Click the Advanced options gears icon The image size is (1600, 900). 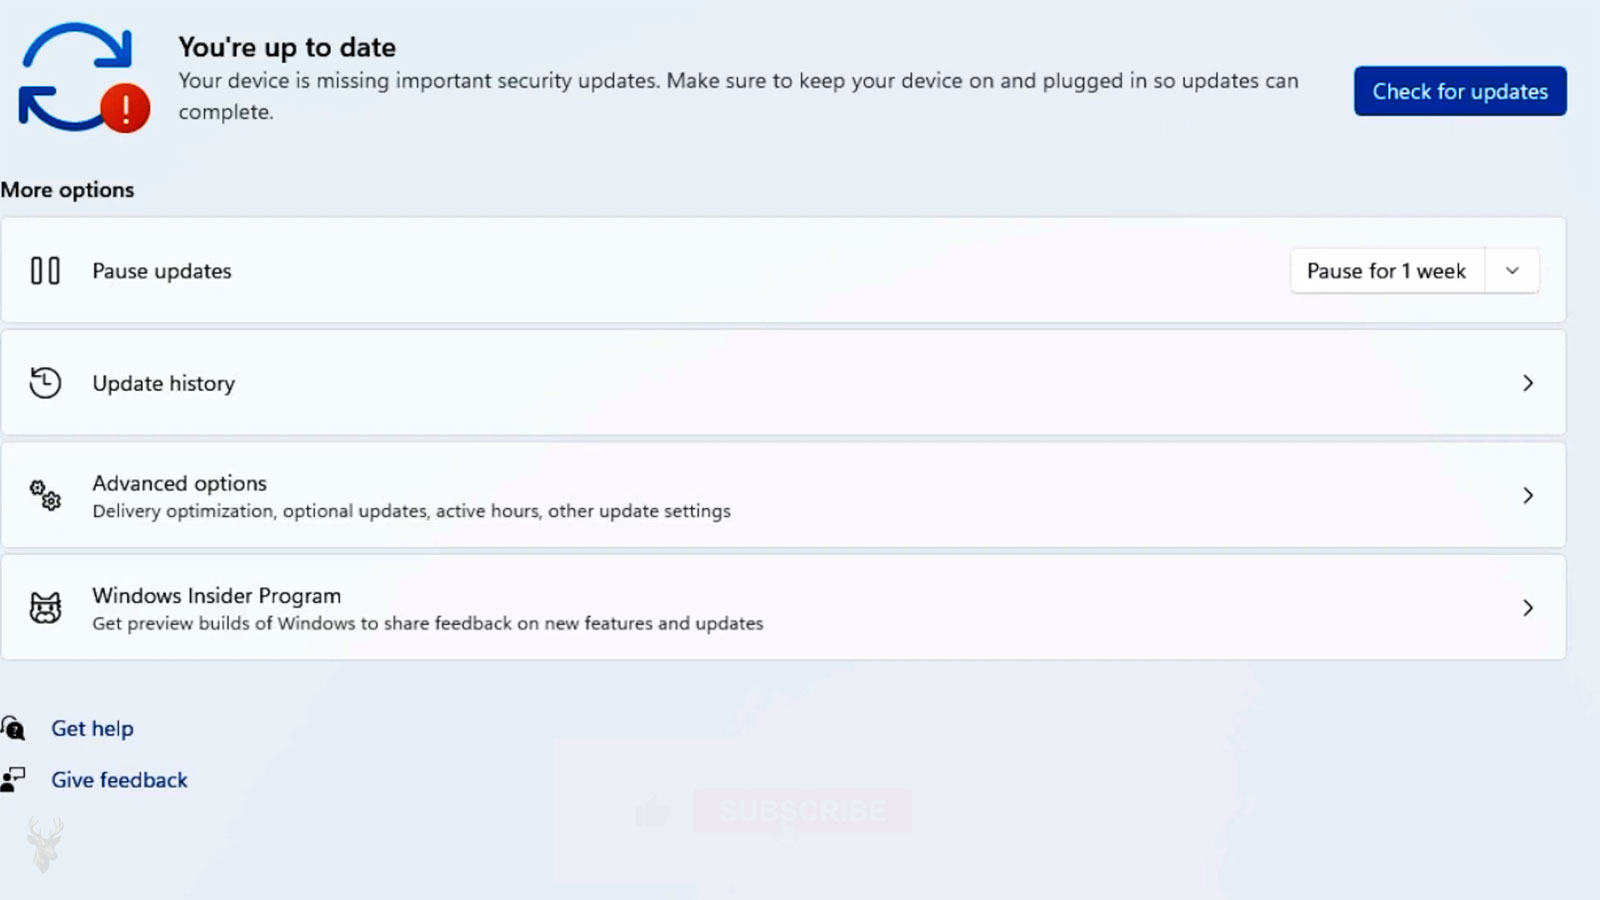coord(45,495)
